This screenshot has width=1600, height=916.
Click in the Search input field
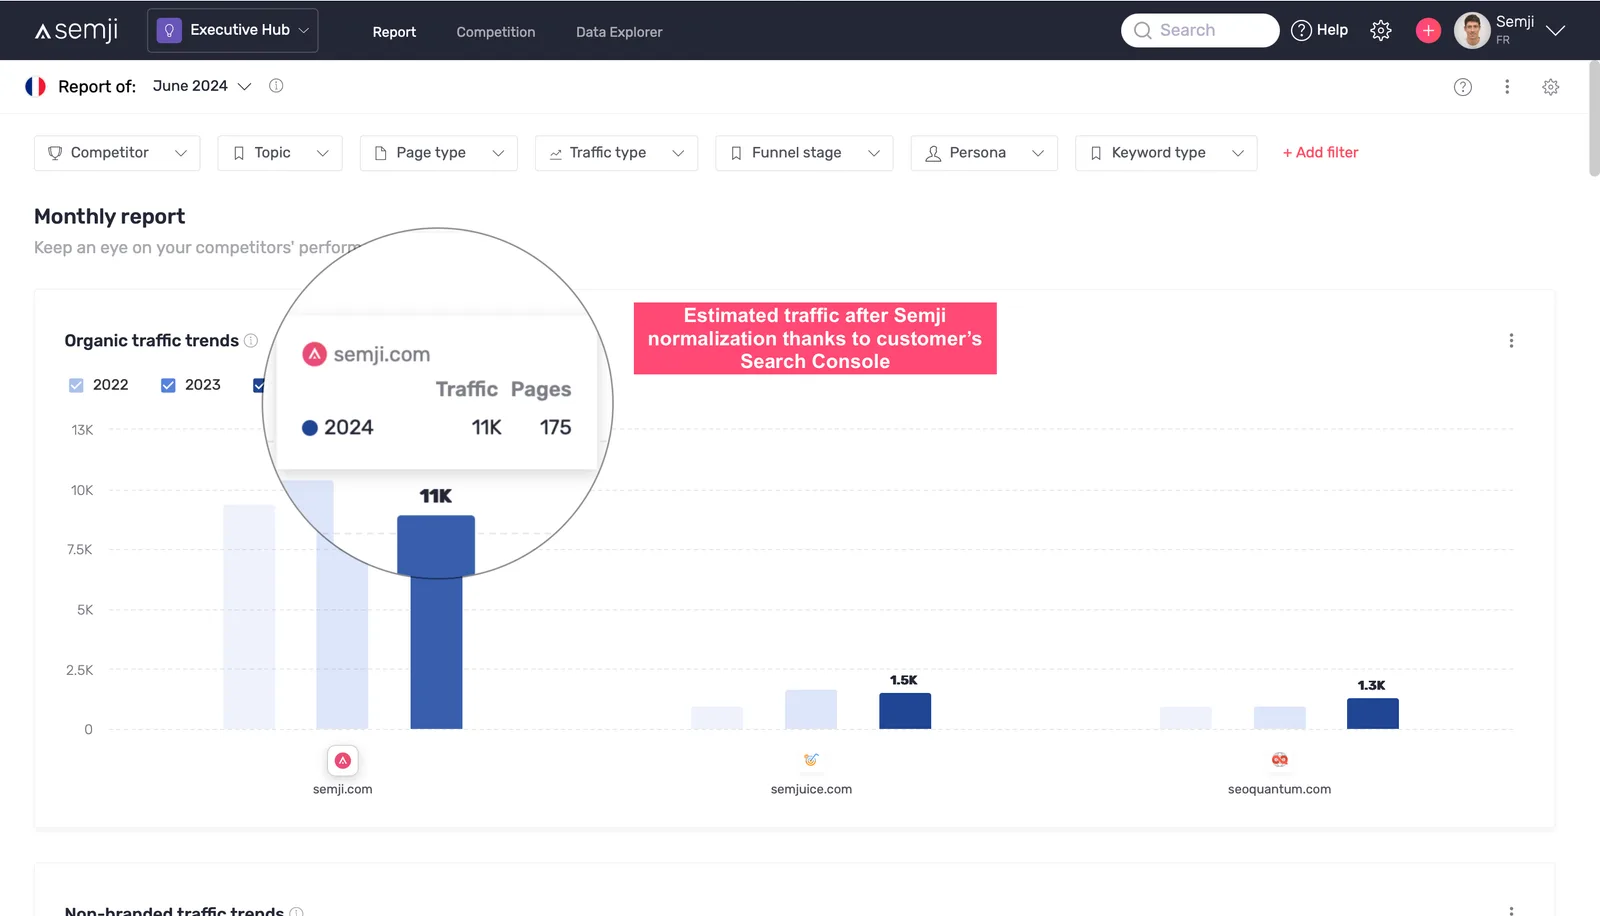point(1200,30)
